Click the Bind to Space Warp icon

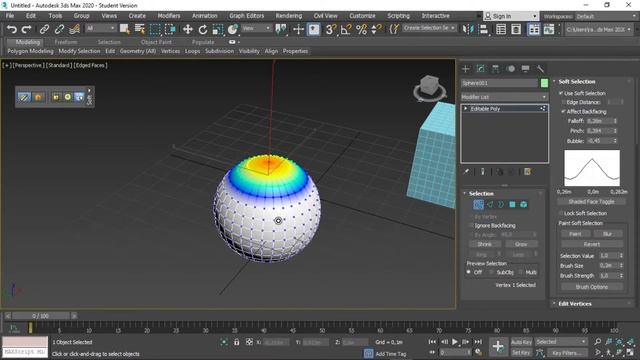pyautogui.click(x=74, y=29)
